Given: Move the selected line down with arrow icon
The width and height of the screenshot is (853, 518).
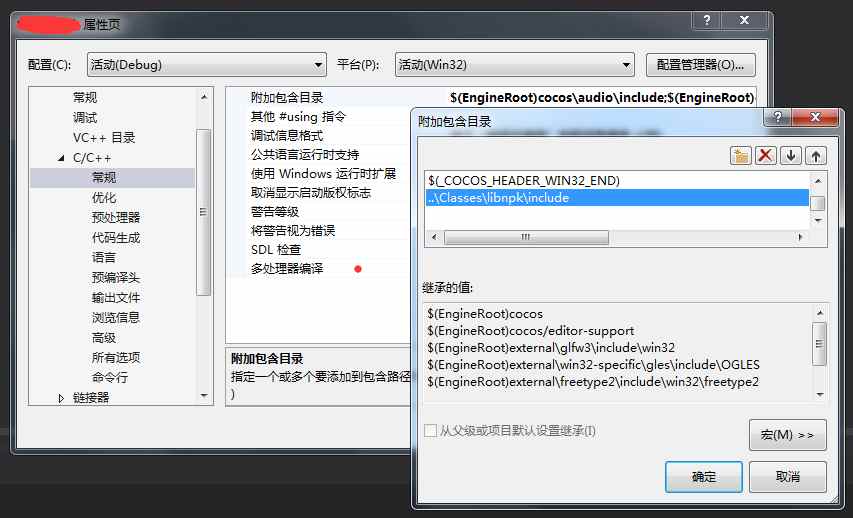Looking at the screenshot, I should (x=790, y=156).
